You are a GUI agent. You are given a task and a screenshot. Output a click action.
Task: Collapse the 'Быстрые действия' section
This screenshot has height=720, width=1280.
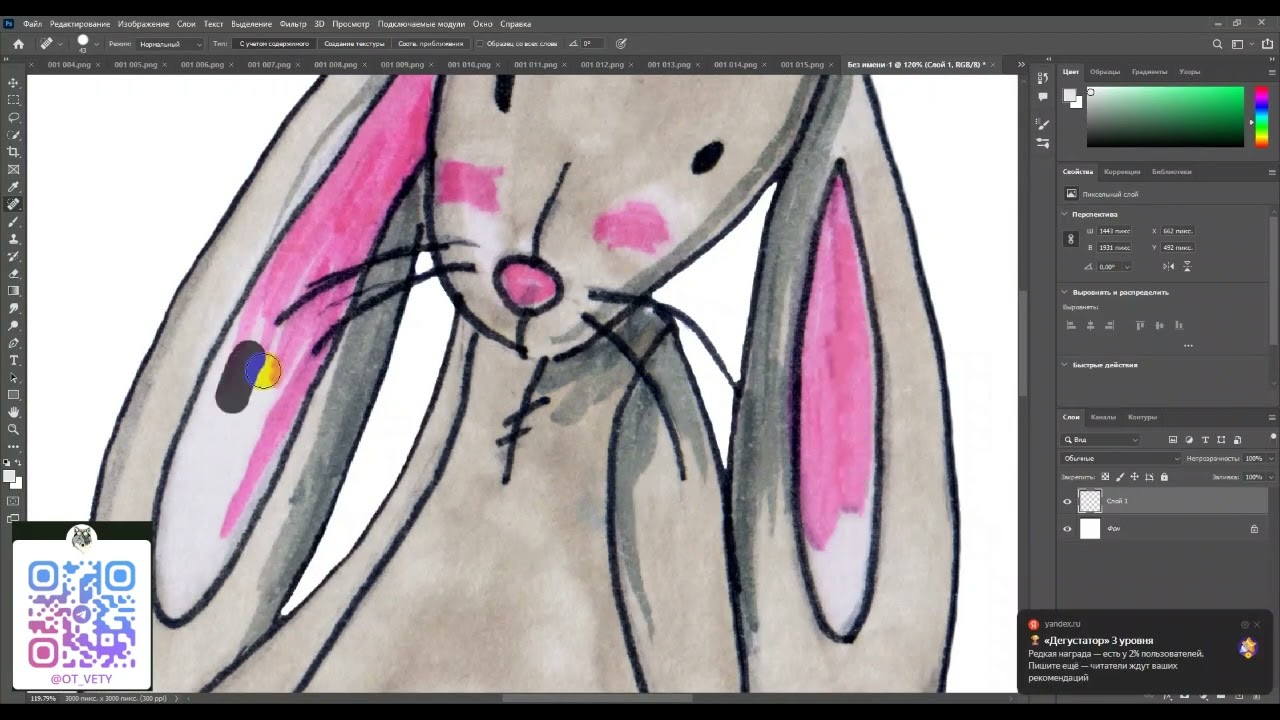tap(1065, 365)
